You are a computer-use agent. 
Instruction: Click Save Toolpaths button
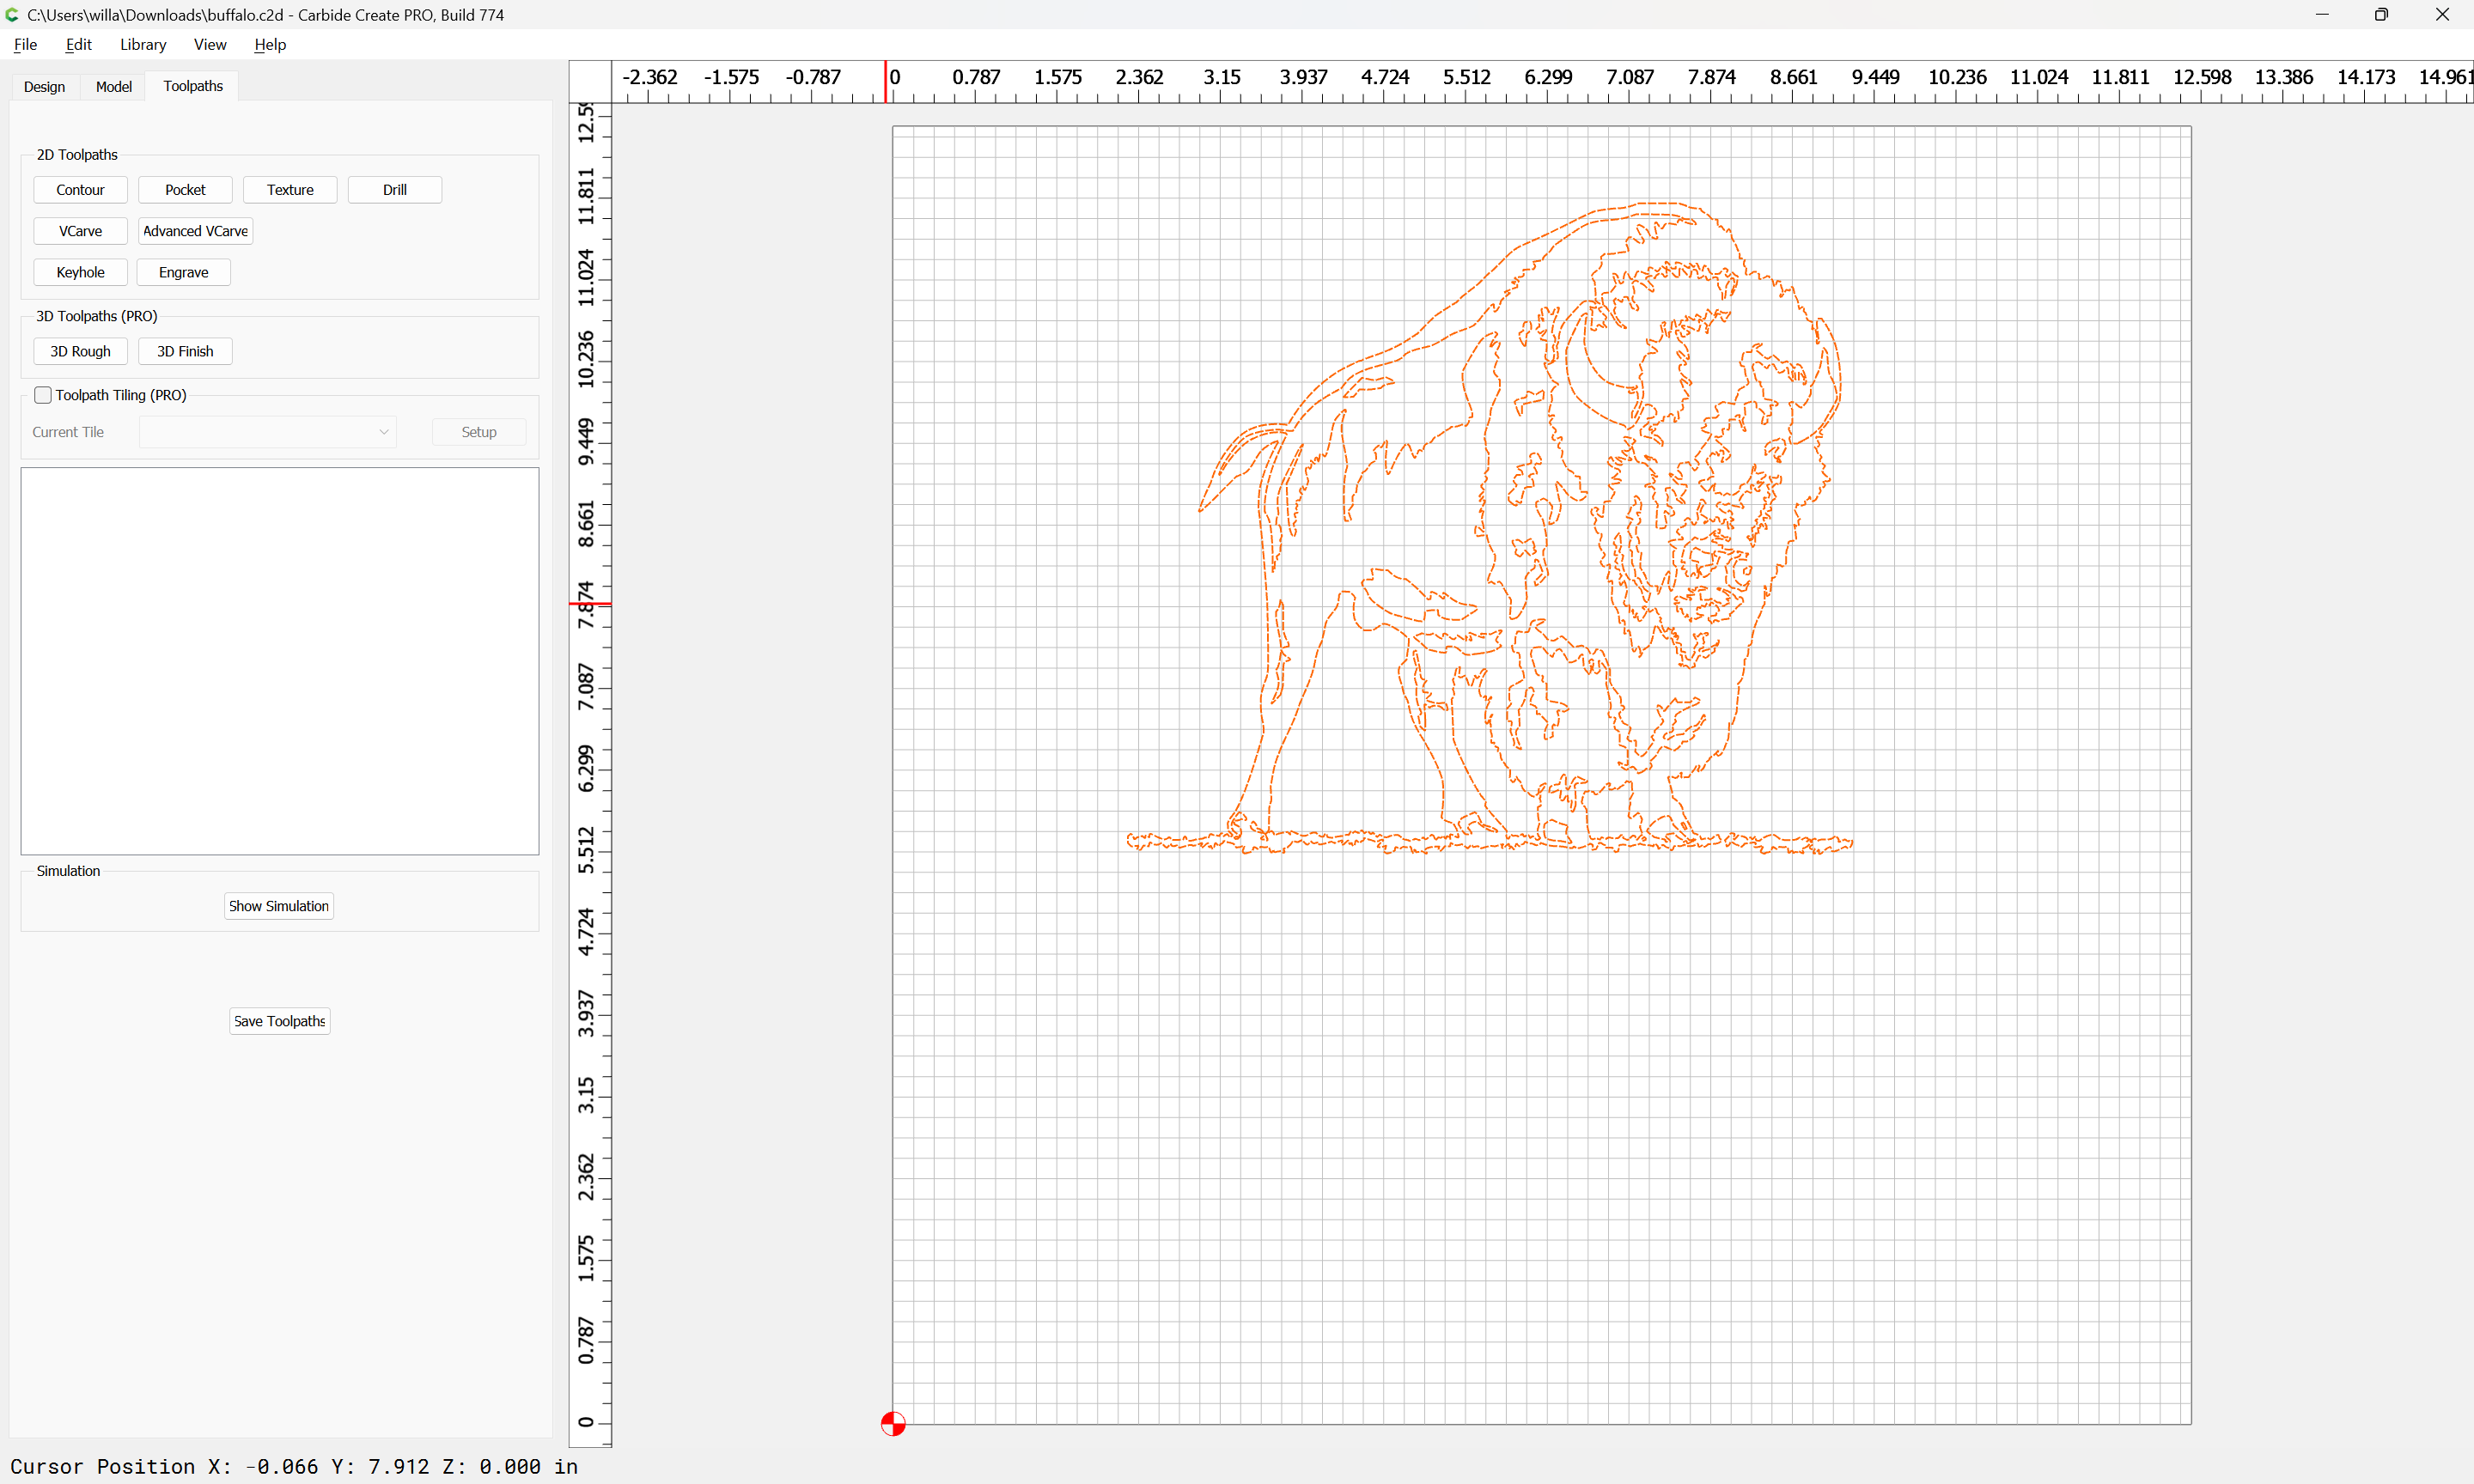tap(280, 1021)
